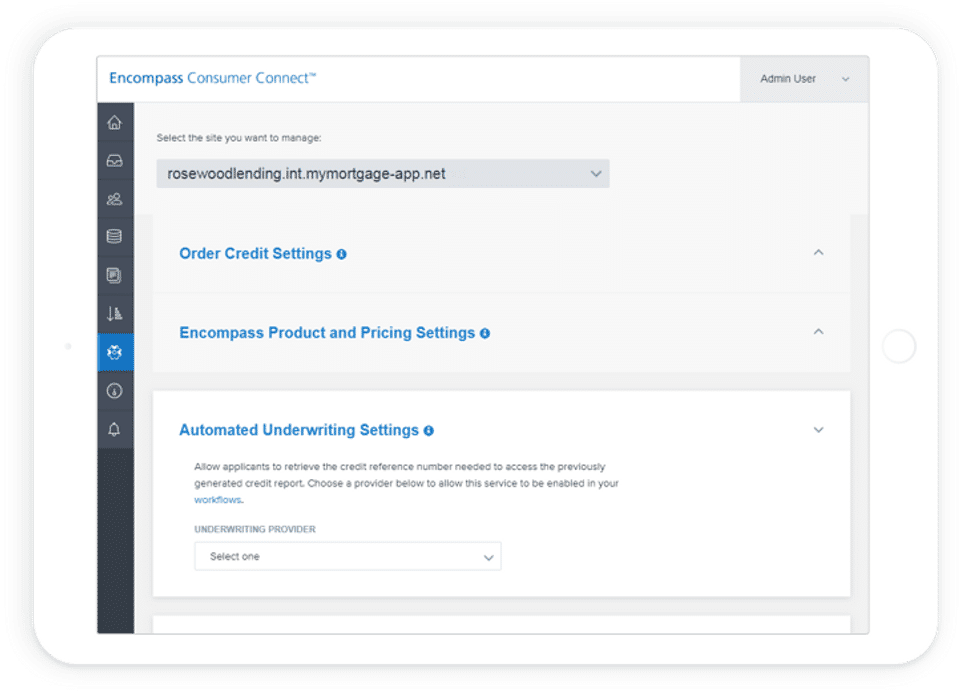Image resolution: width=960 pixels, height=694 pixels.
Task: Toggle the Encompass Product and Pricing Settings chevron
Action: (x=819, y=332)
